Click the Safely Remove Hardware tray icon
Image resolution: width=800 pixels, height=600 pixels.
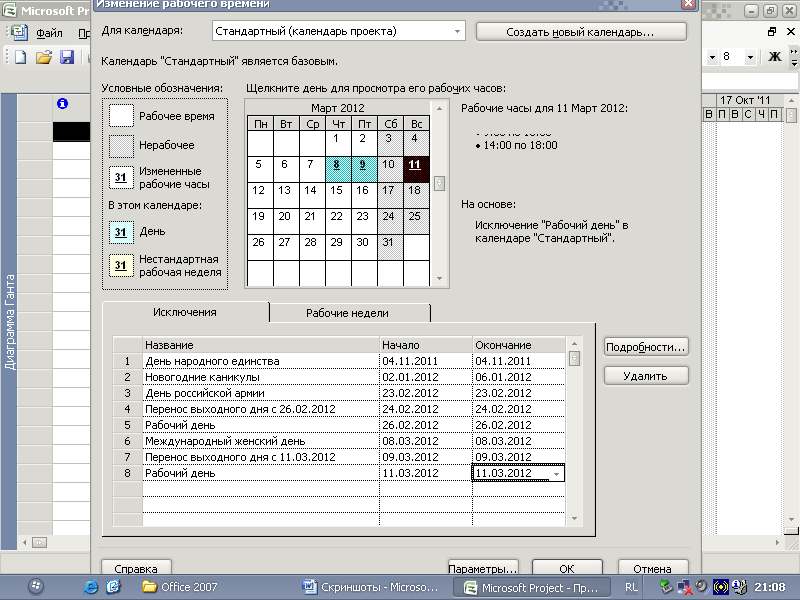(x=666, y=587)
